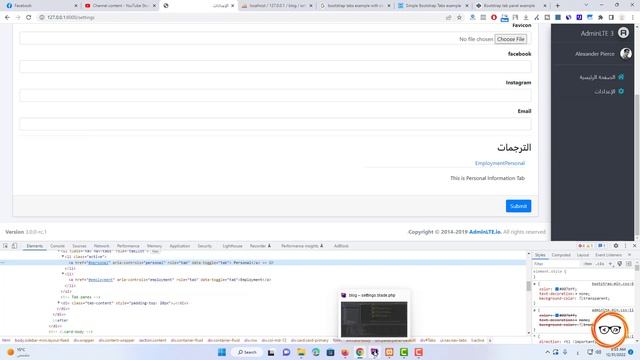Click the Alexander Pierce avatar
This screenshot has height=360, width=640.
pos(626,53)
